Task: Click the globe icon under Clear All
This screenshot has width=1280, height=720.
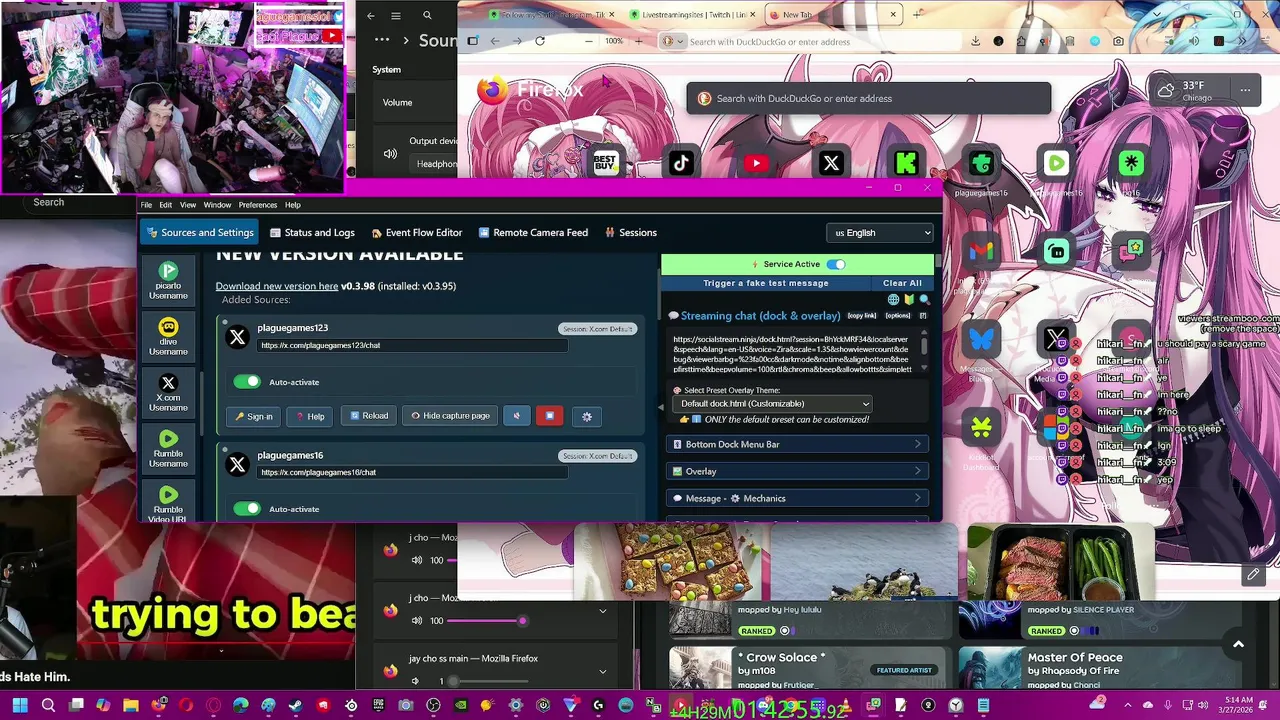Action: (894, 299)
